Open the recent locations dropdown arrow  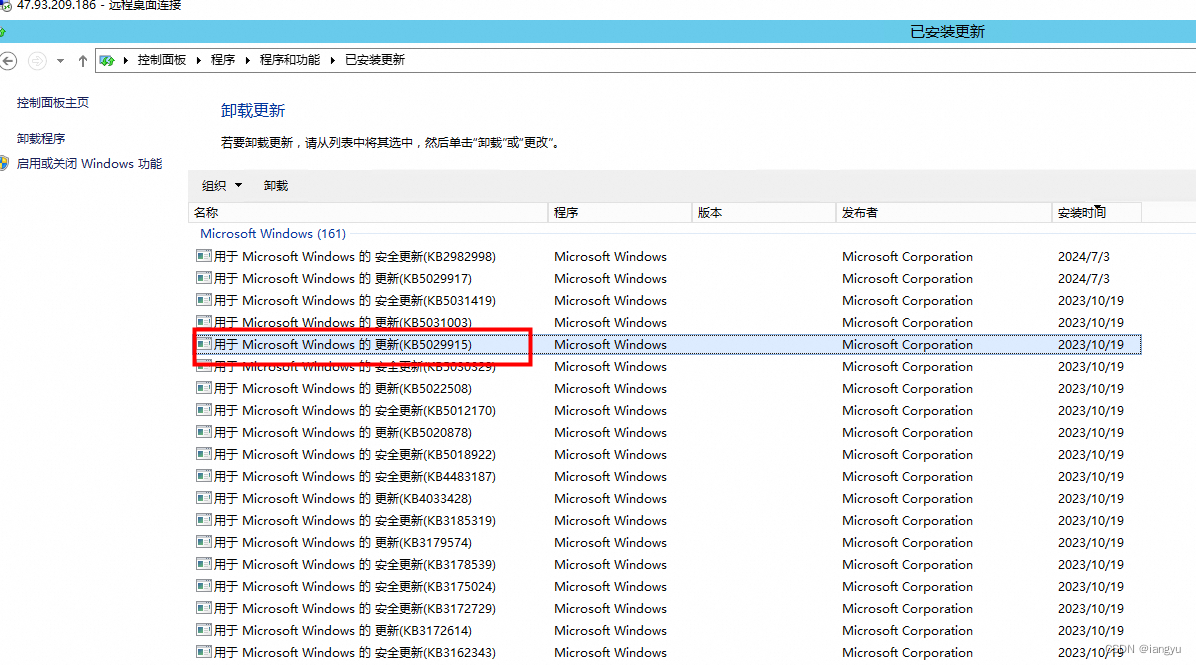60,60
